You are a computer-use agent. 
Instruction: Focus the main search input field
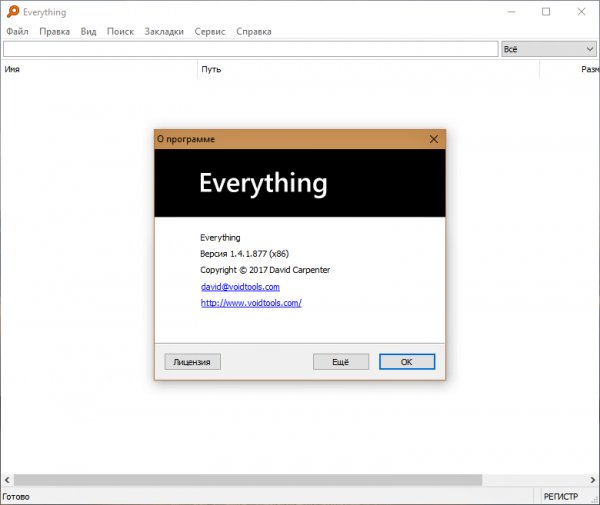coord(251,49)
